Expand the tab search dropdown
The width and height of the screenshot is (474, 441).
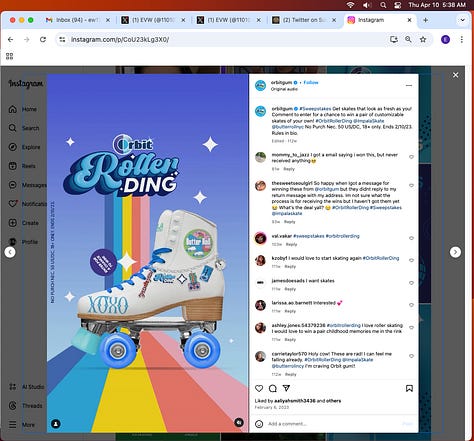tap(462, 20)
